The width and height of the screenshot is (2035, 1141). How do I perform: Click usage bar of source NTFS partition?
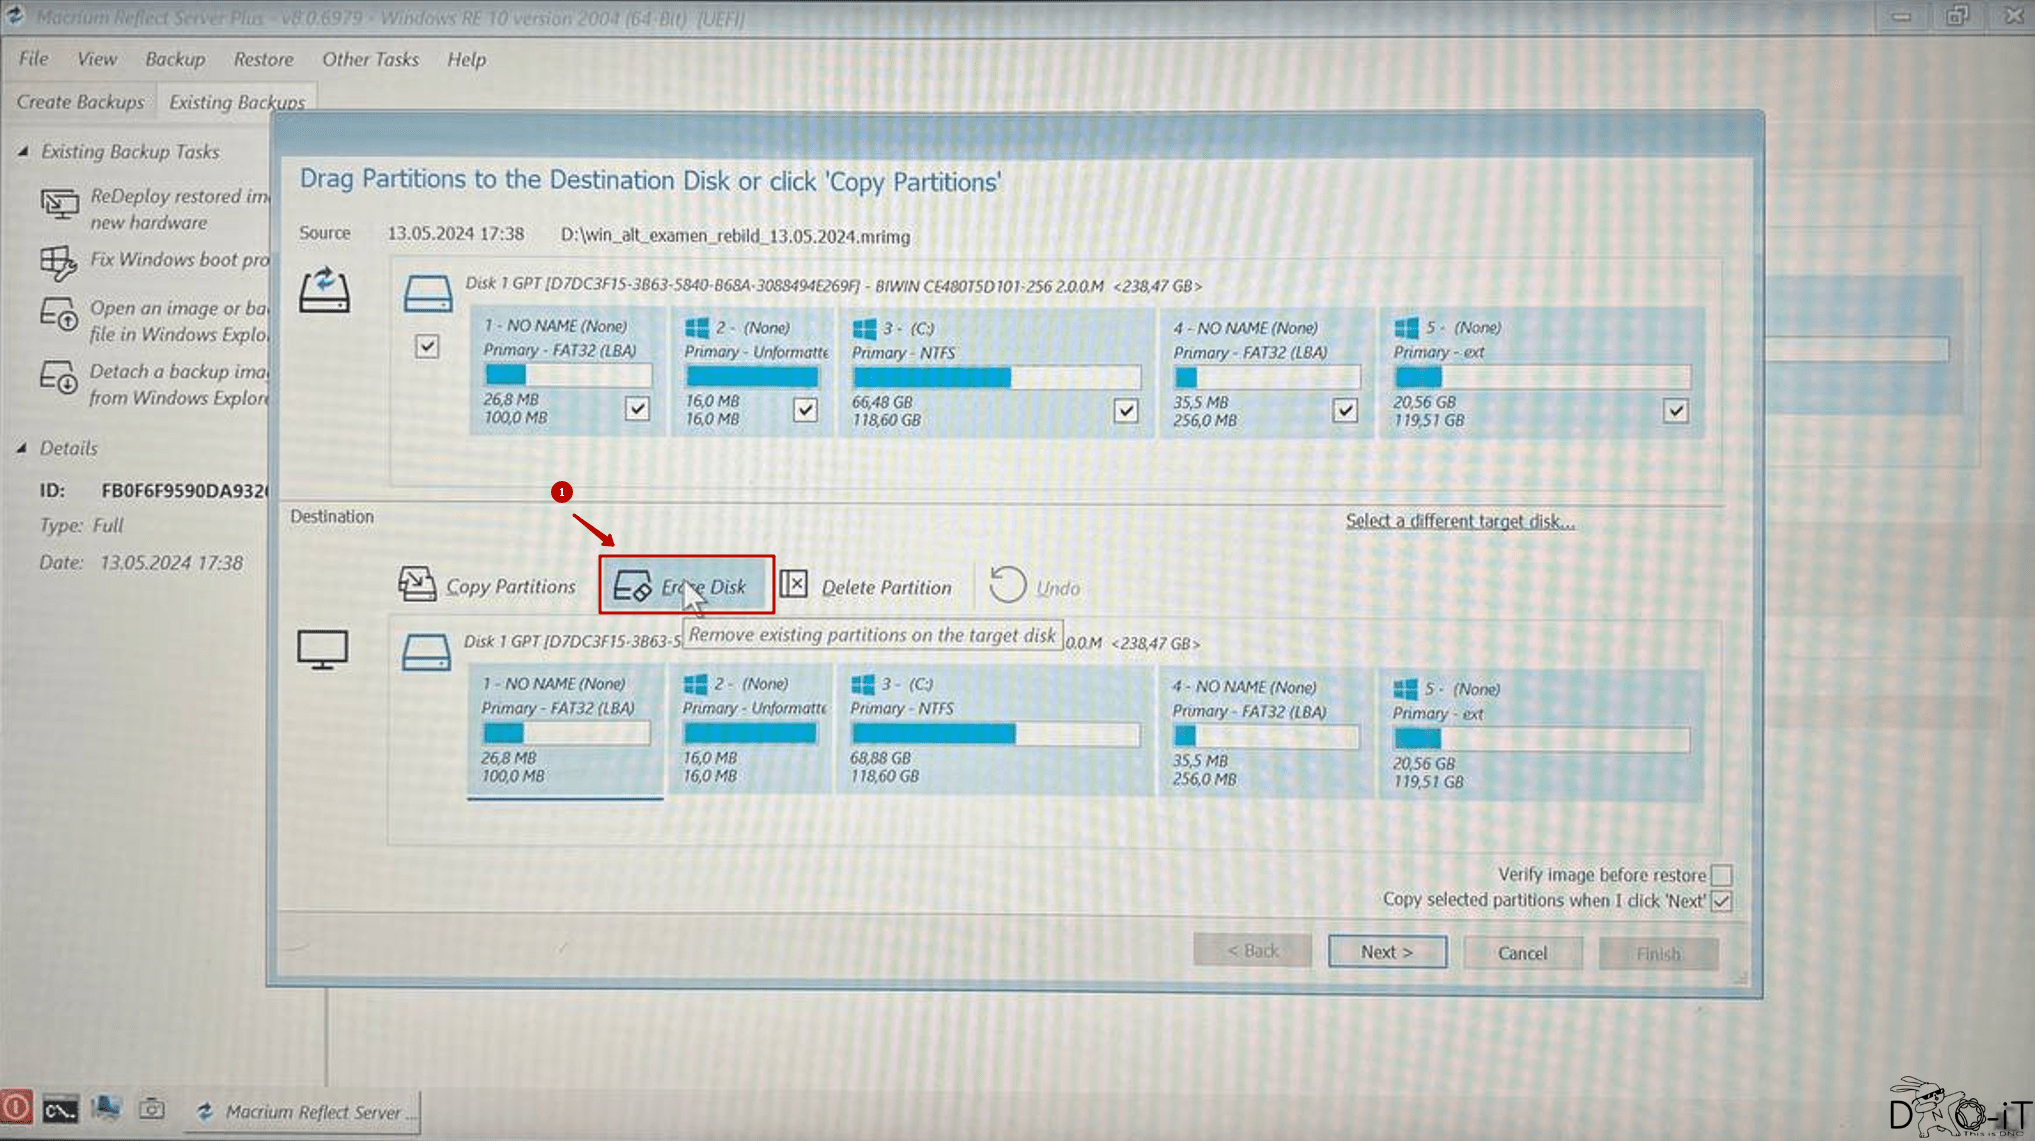(x=995, y=378)
